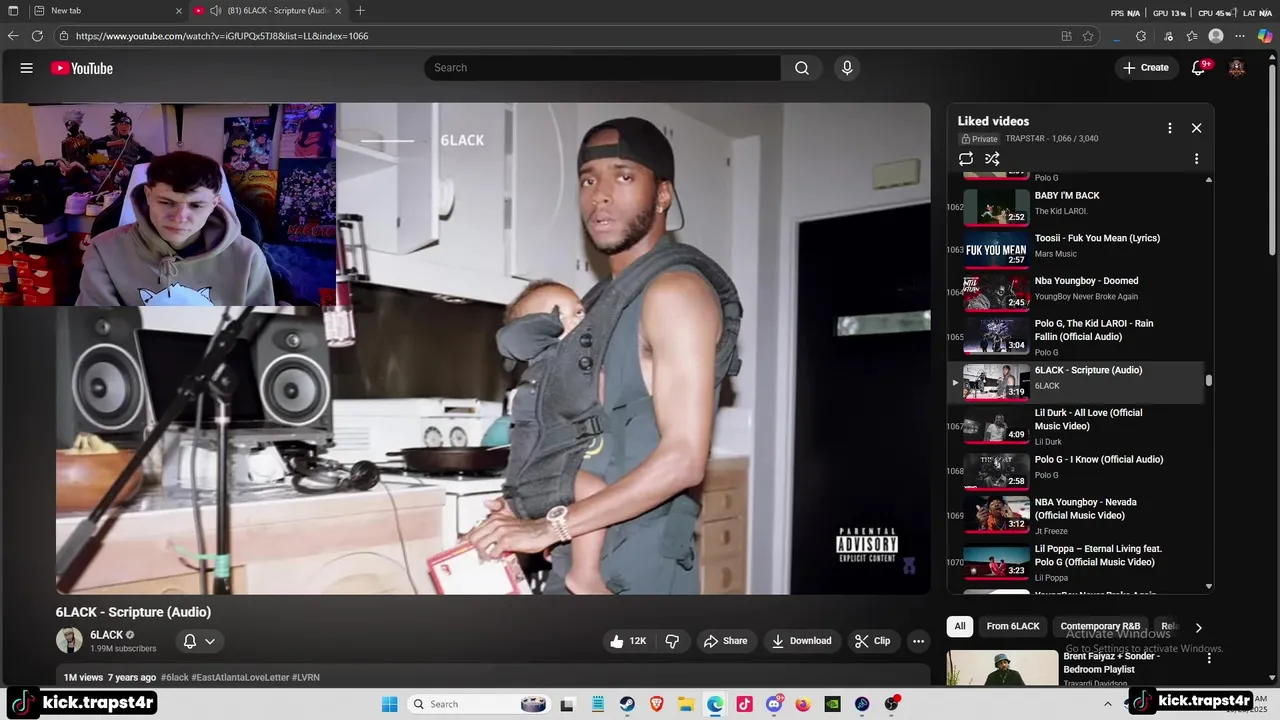The width and height of the screenshot is (1280, 720).
Task: Select Polo G, The Kid LAROI - Rain Fallin
Action: coord(1076,337)
